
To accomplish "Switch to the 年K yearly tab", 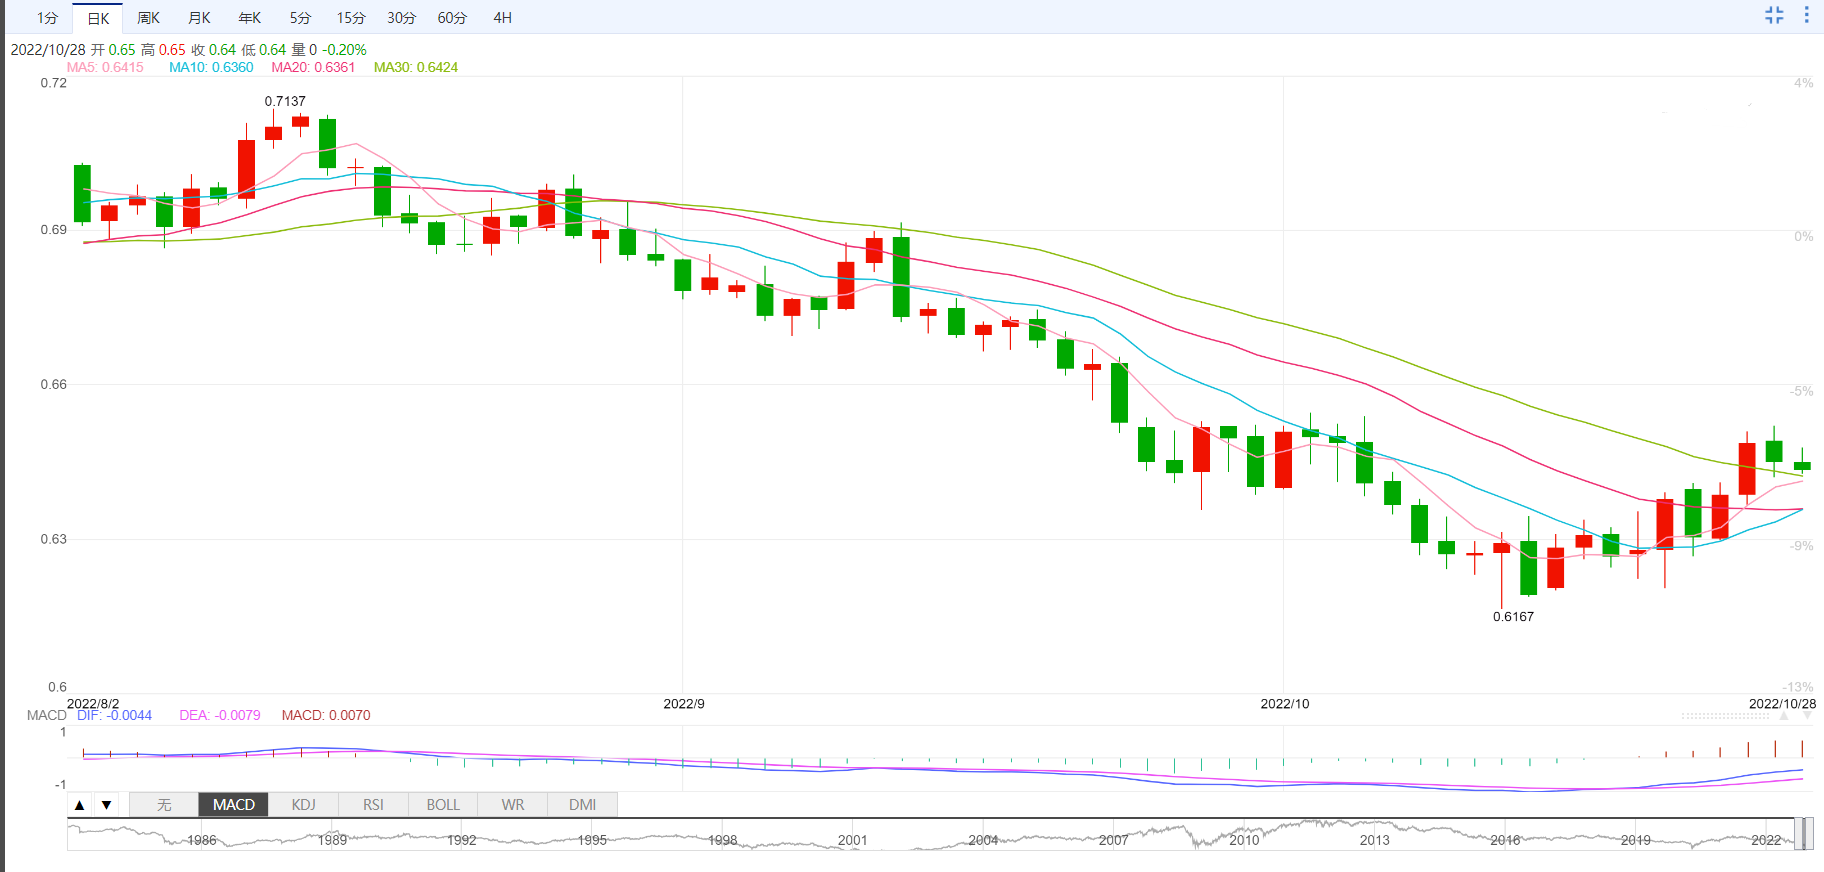I will point(250,18).
